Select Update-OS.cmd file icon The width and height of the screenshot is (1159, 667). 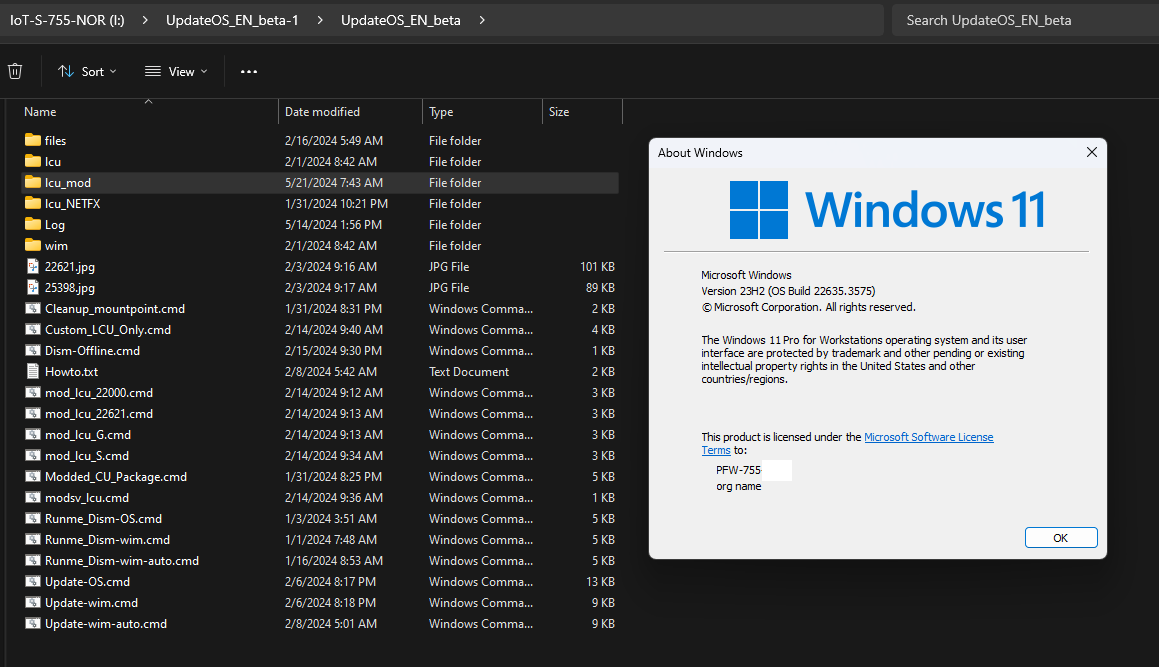coord(33,581)
